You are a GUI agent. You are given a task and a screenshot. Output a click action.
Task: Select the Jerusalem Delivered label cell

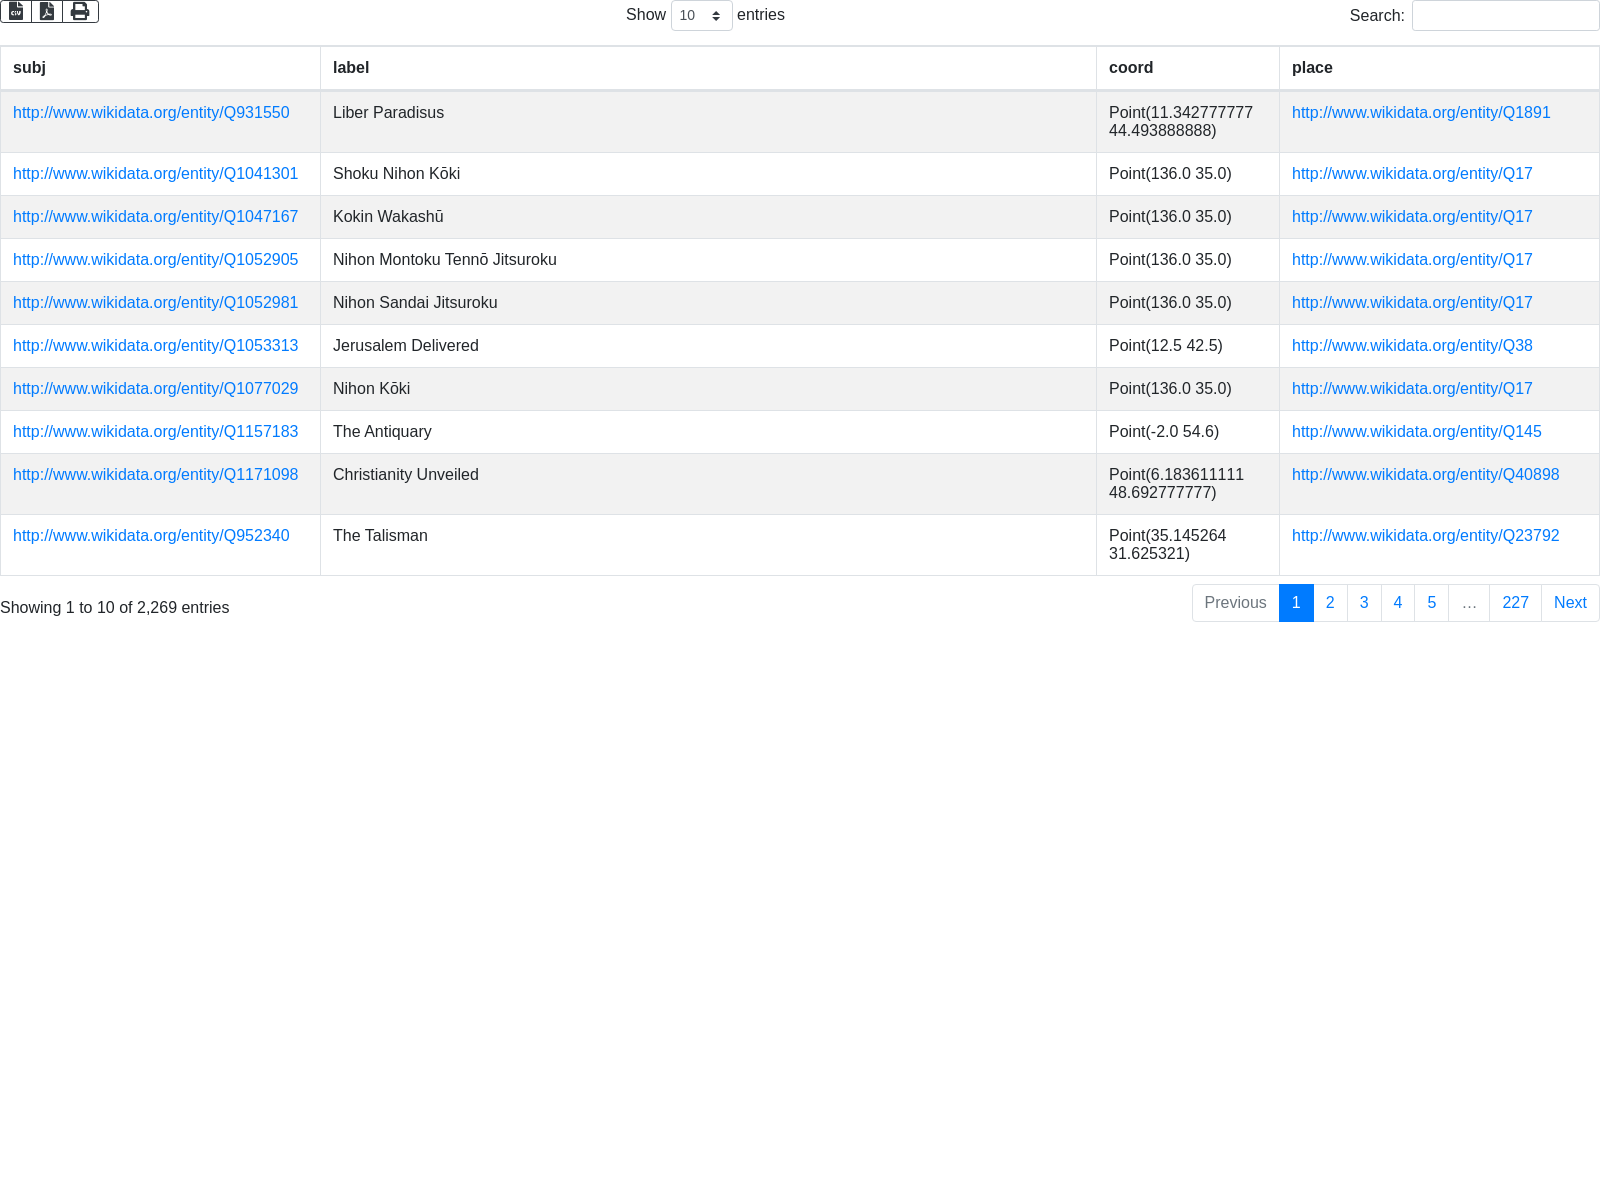[x=708, y=346]
